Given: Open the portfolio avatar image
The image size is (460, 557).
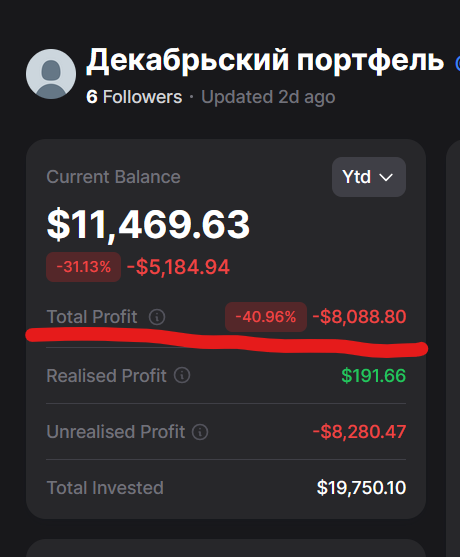Looking at the screenshot, I should coord(51,74).
